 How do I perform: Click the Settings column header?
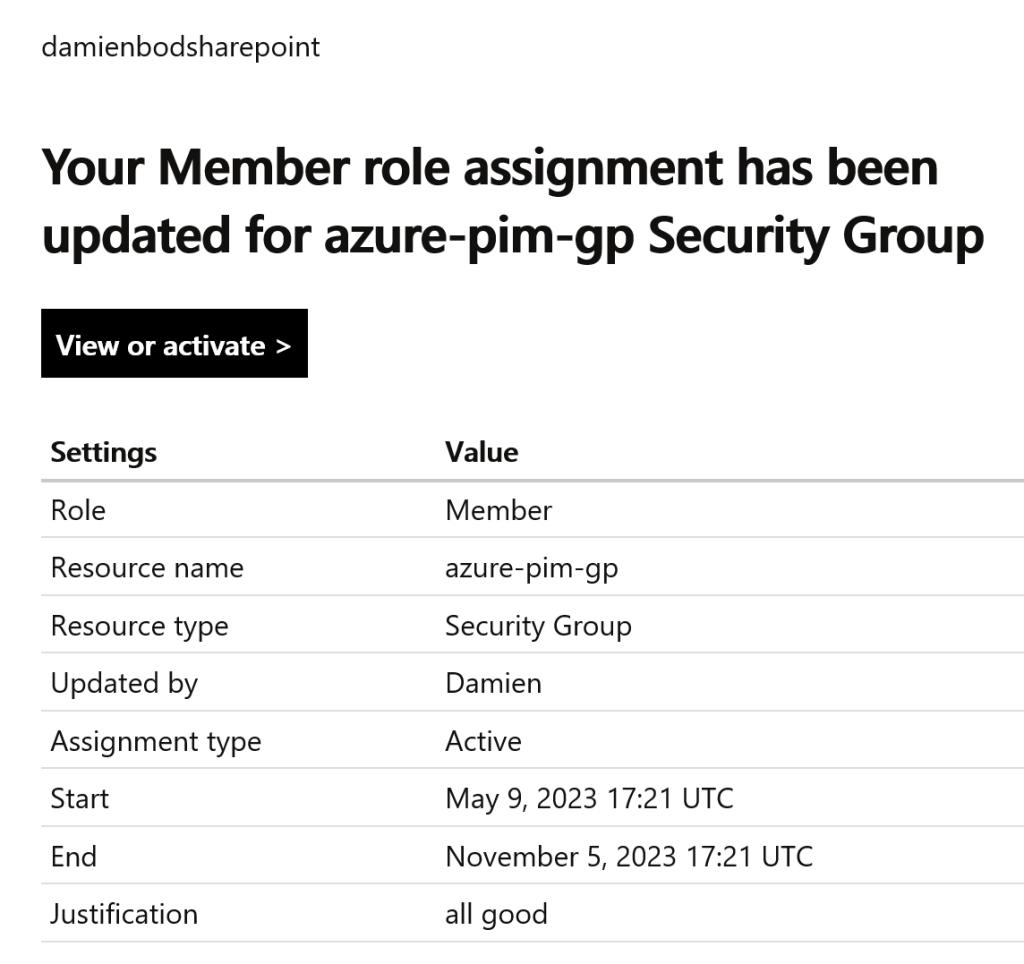pyautogui.click(x=104, y=452)
